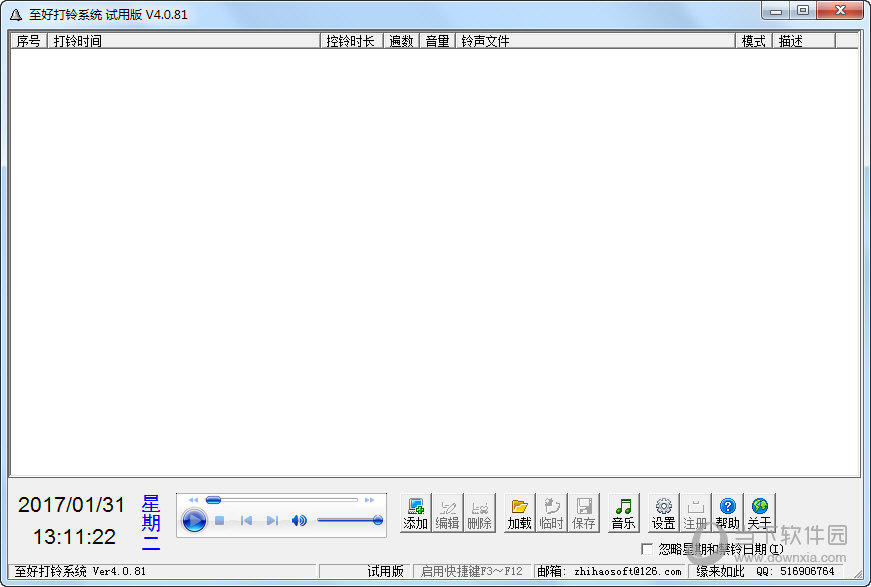Screen dimensions: 871x587
Task: Click the 保存 (Save) floppy button
Action: pos(584,513)
